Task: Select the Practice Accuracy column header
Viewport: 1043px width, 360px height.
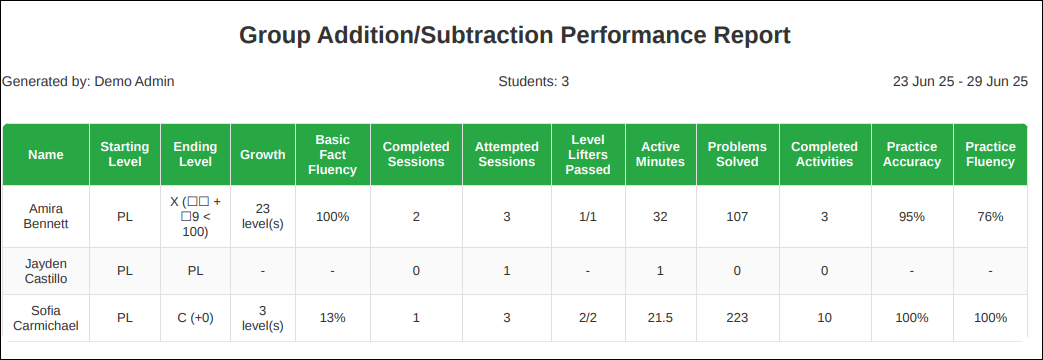Action: [912, 154]
